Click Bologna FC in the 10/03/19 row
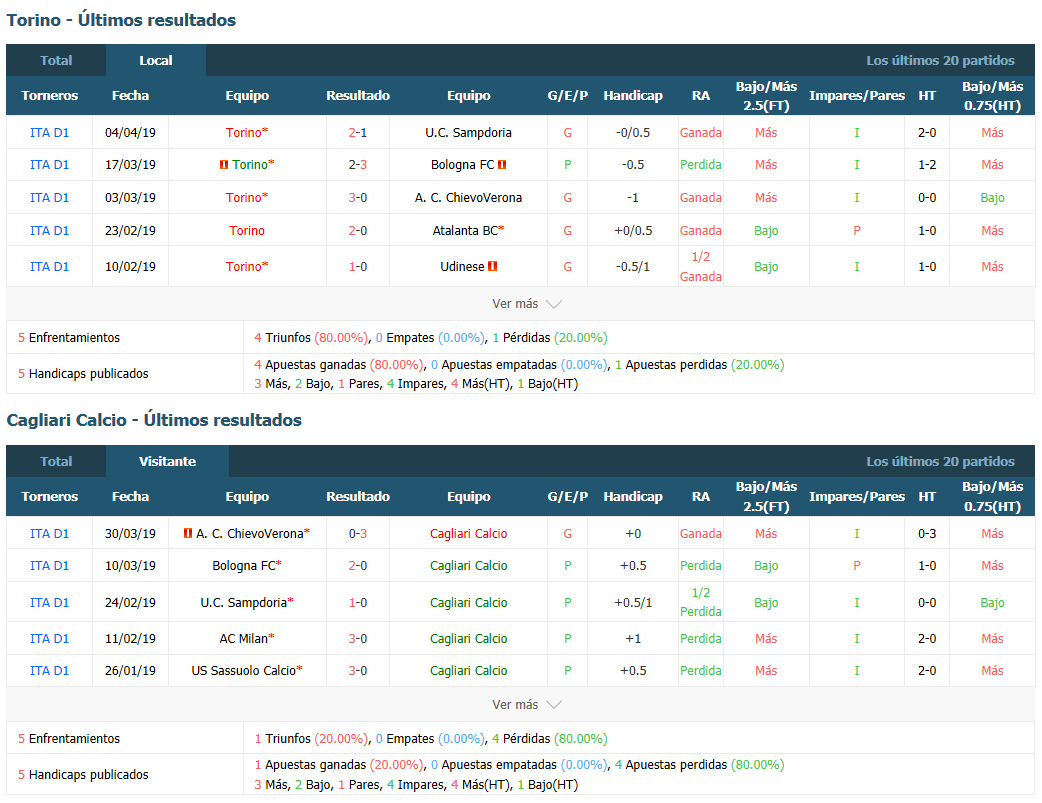Screen dimensions: 1042x803 (244, 566)
